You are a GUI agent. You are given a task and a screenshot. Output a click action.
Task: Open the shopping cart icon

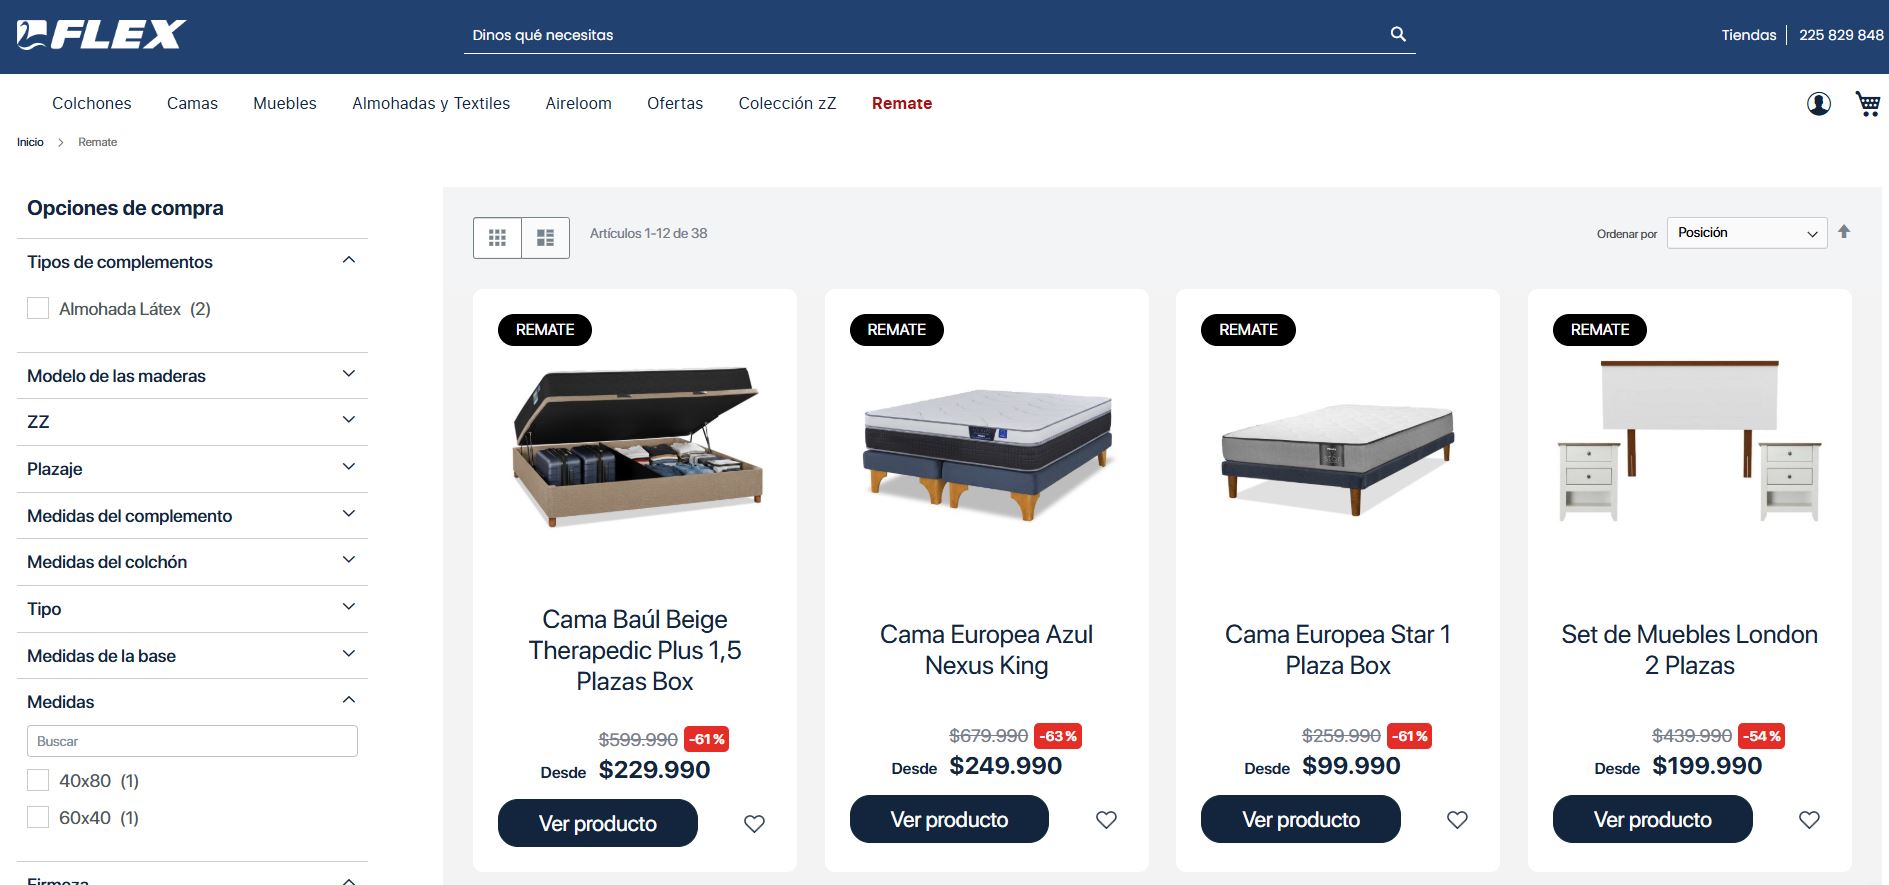(1867, 104)
